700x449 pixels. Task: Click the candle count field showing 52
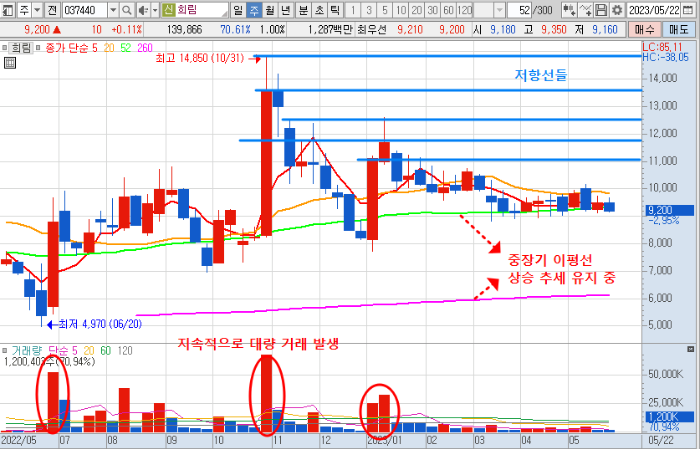coord(520,10)
